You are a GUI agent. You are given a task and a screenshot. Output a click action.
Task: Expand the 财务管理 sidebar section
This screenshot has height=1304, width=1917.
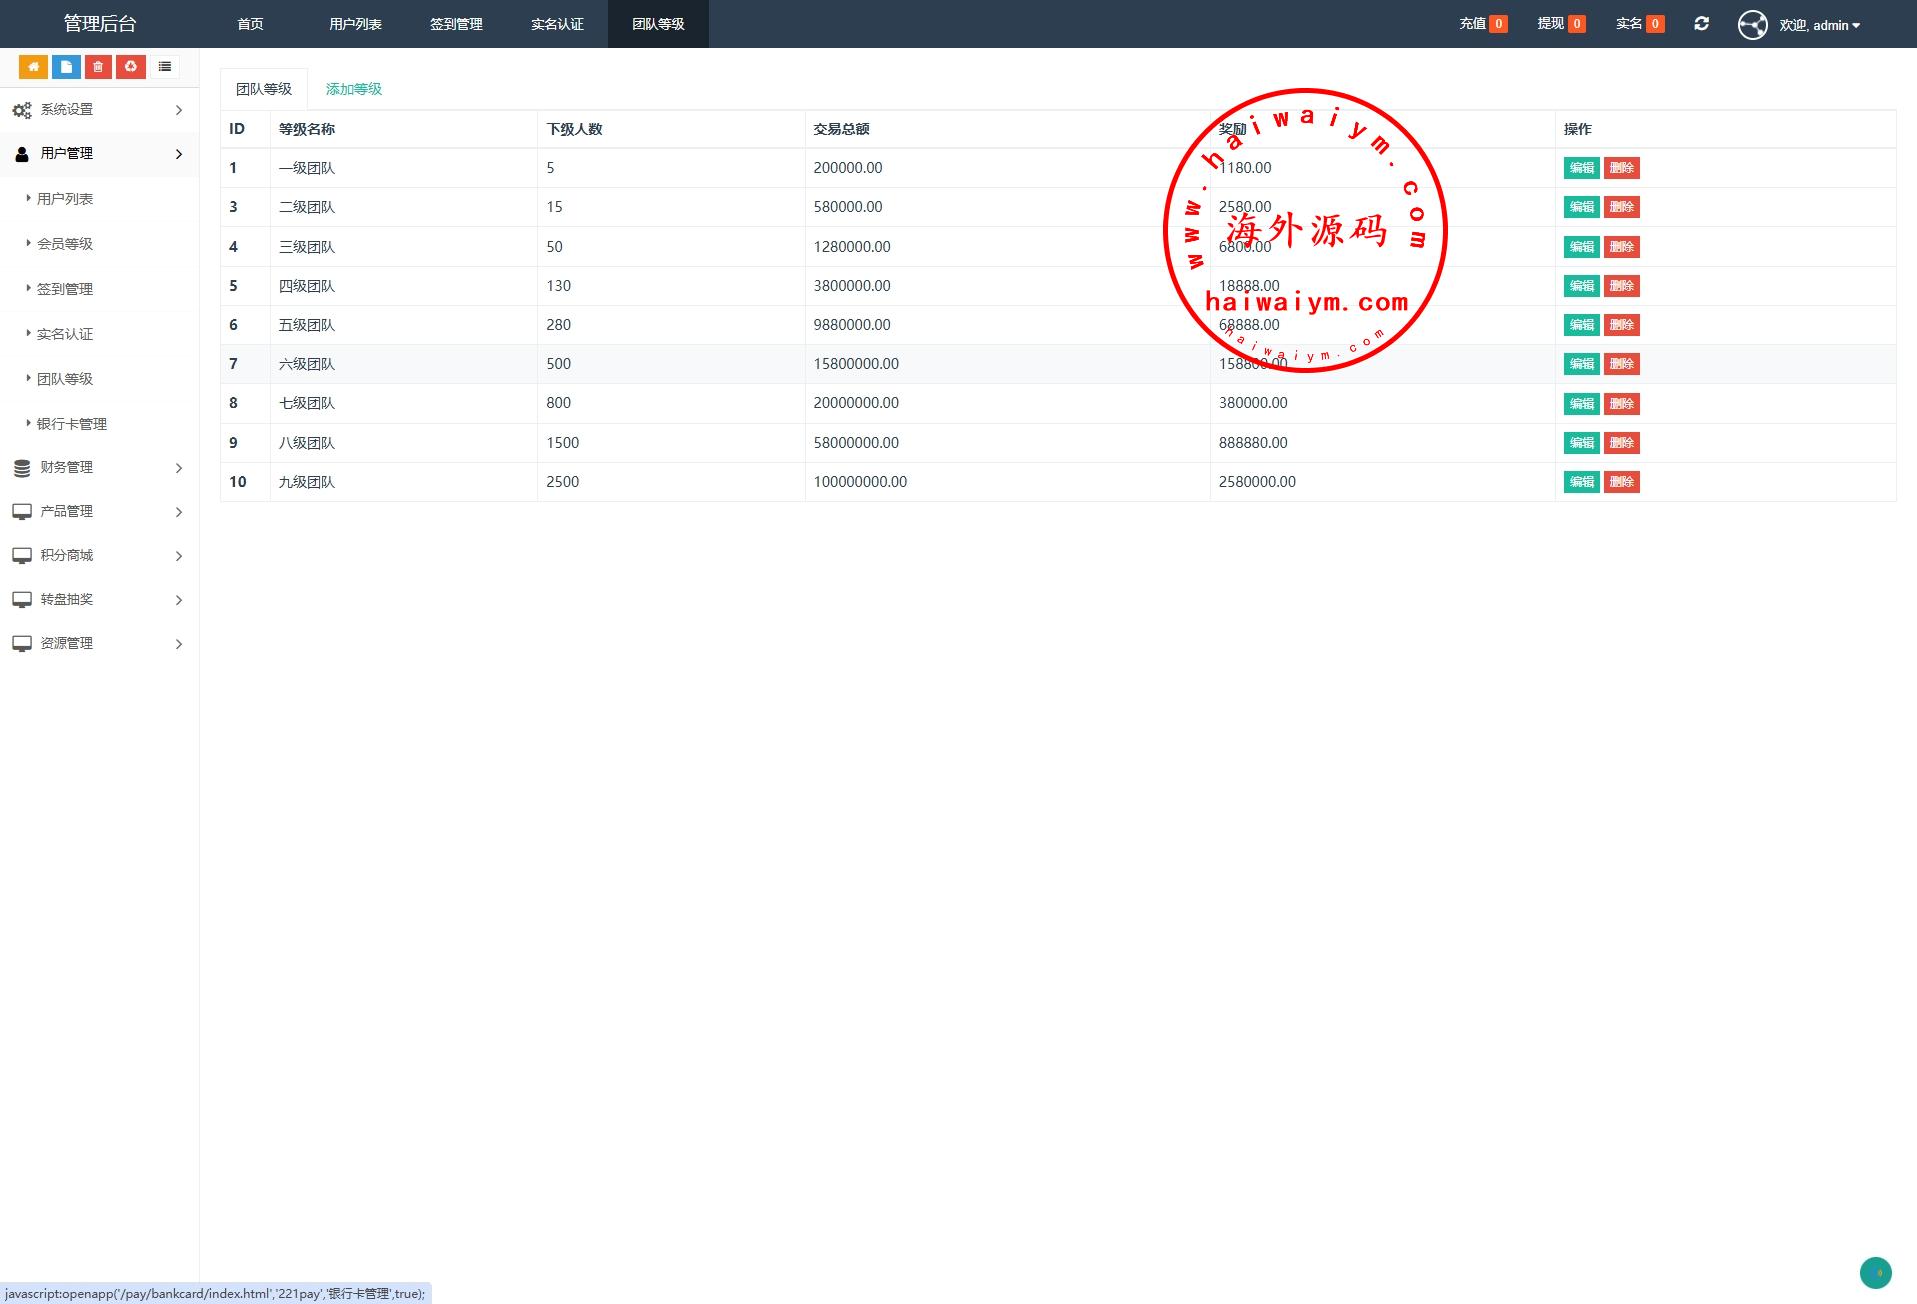coord(98,468)
